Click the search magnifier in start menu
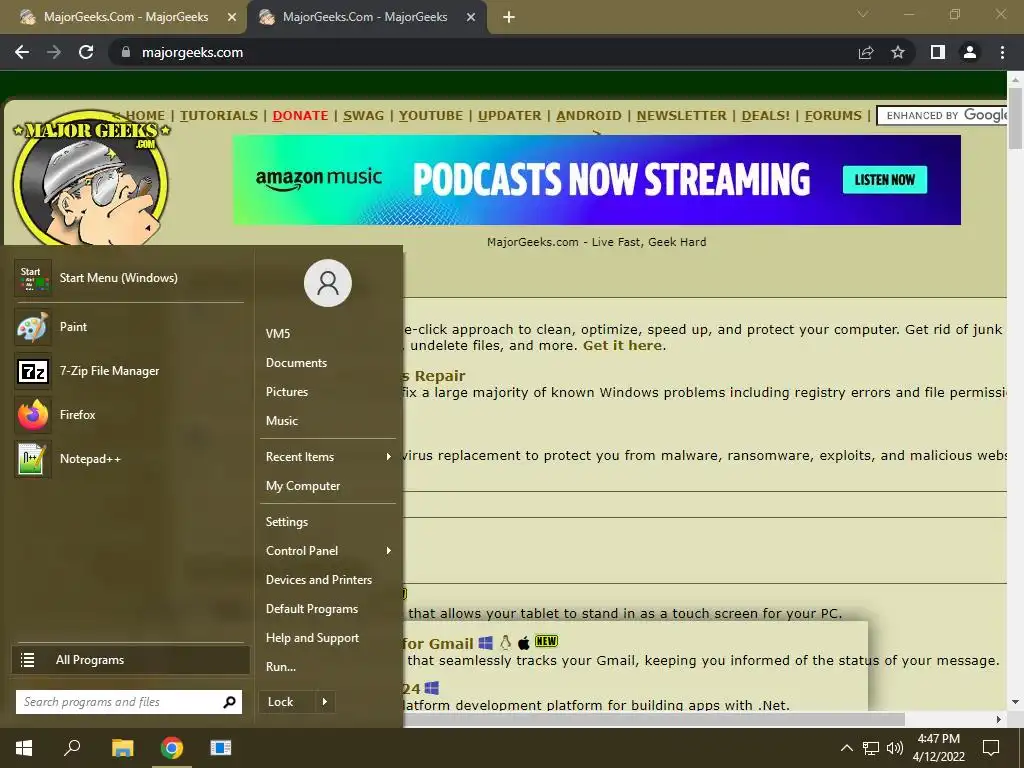The image size is (1024, 768). pos(229,702)
